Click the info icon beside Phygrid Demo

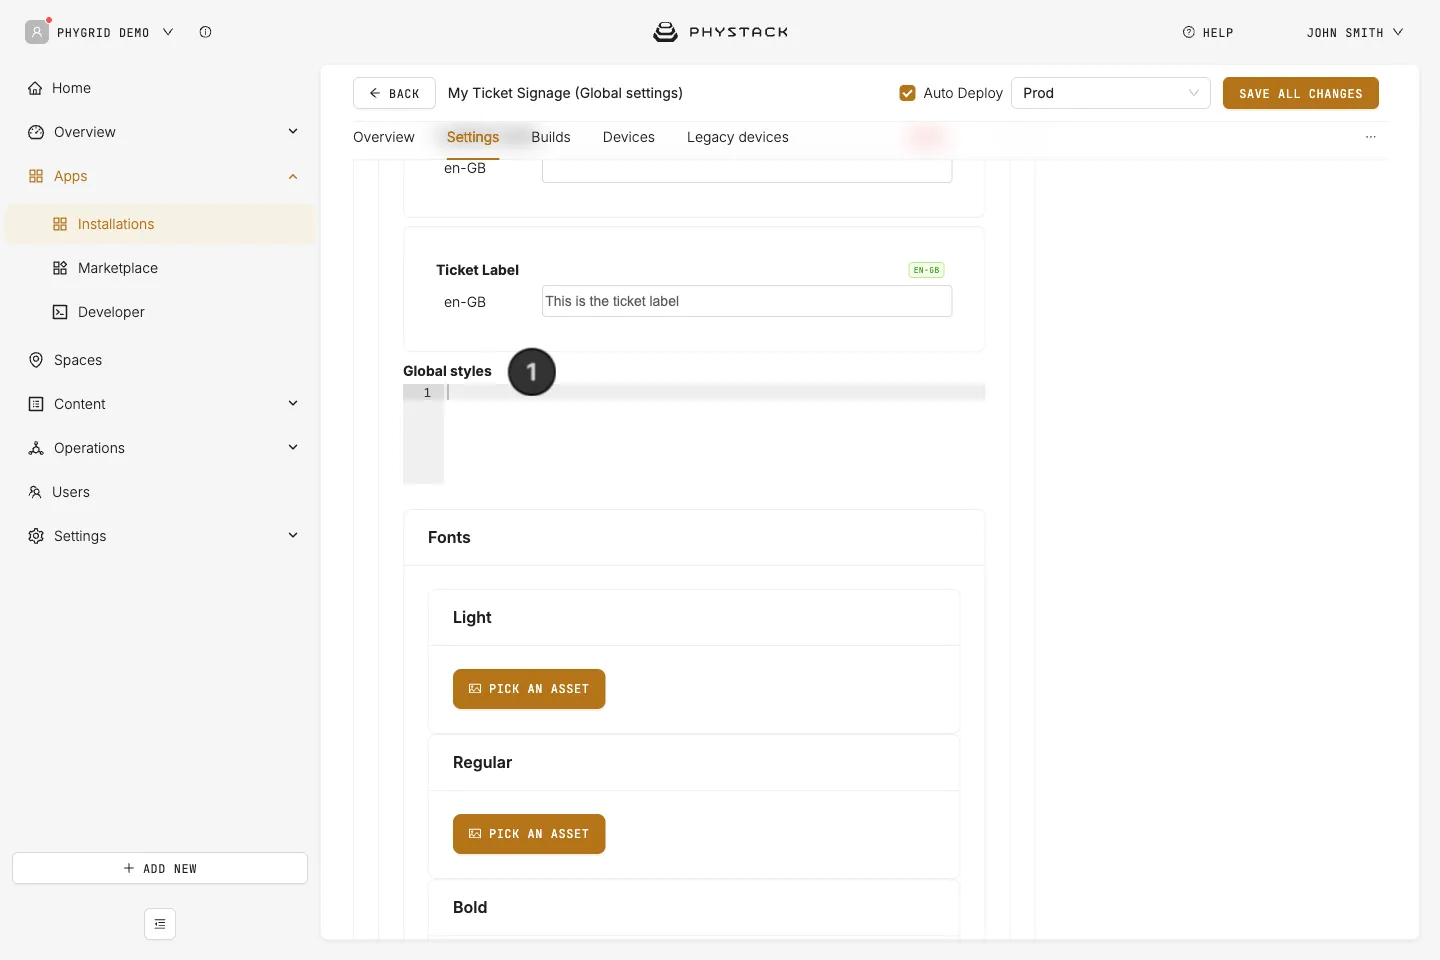click(205, 32)
